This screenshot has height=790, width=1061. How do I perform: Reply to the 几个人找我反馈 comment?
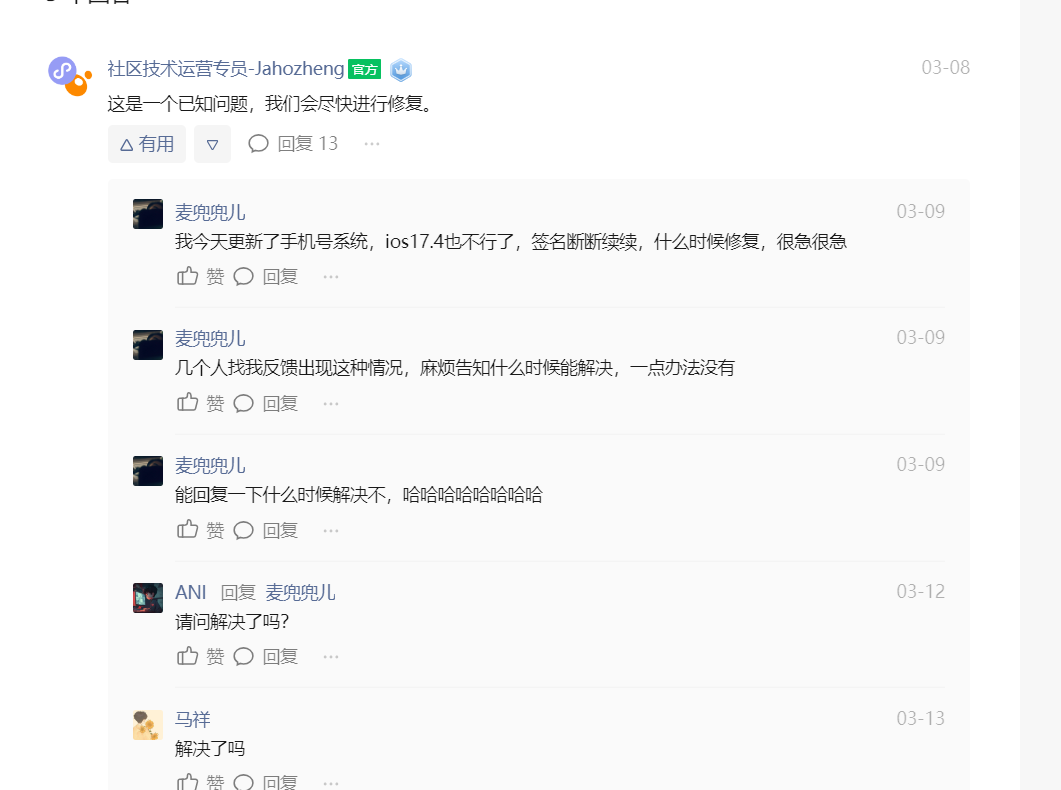[x=266, y=403]
